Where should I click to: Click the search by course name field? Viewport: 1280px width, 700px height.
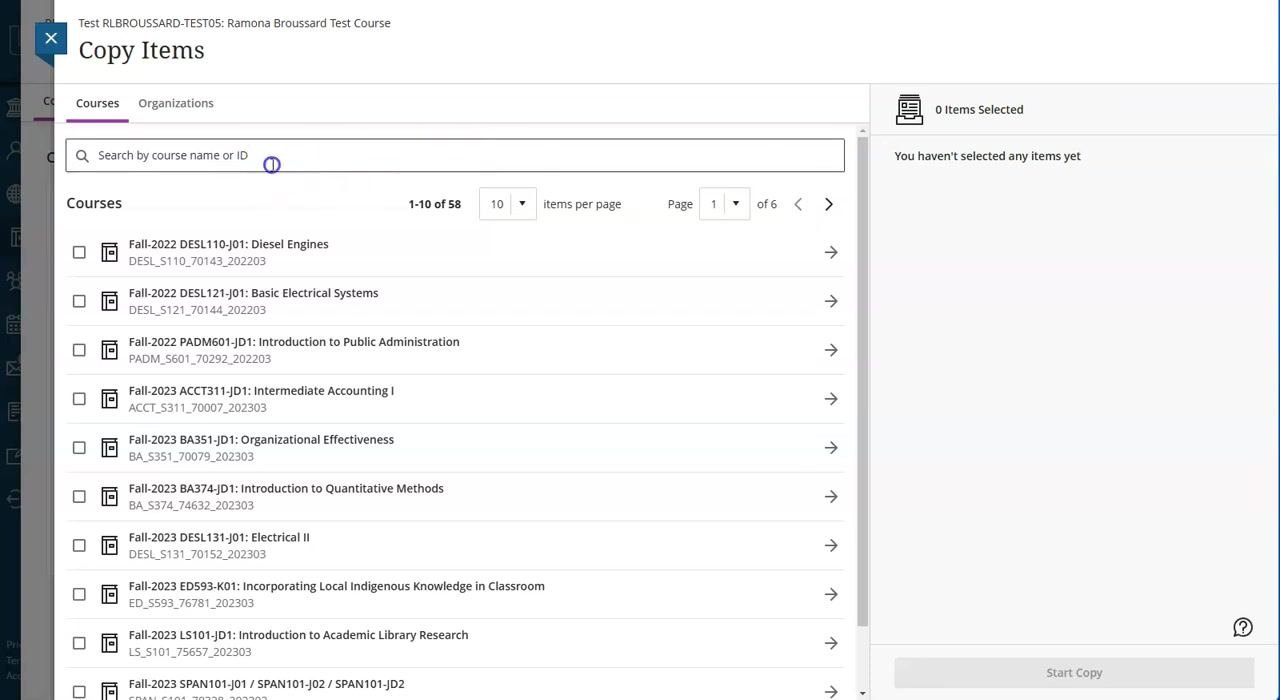point(455,155)
